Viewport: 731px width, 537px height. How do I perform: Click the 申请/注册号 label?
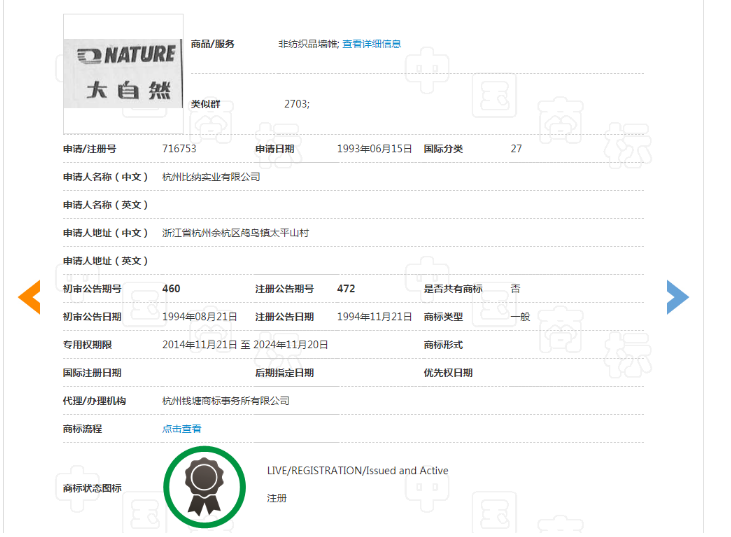(90, 149)
